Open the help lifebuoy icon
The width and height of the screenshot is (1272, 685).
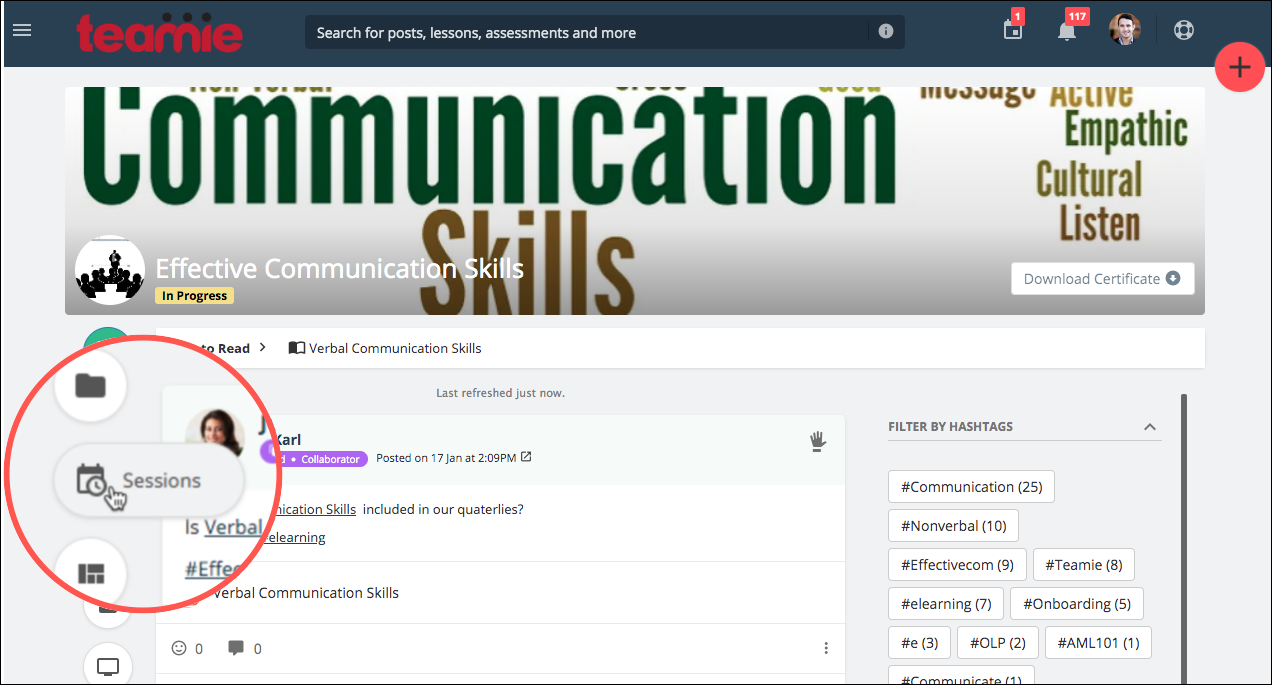[x=1184, y=30]
